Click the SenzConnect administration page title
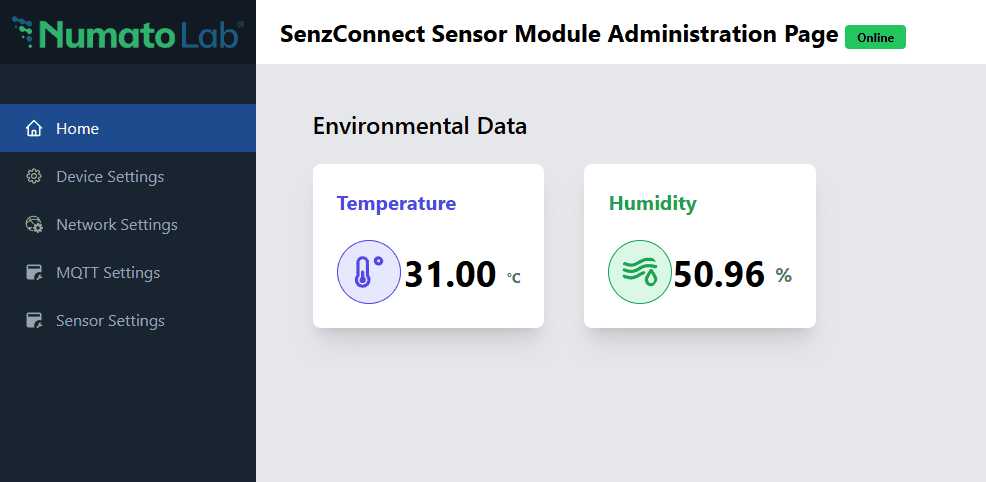986x482 pixels. 559,34
